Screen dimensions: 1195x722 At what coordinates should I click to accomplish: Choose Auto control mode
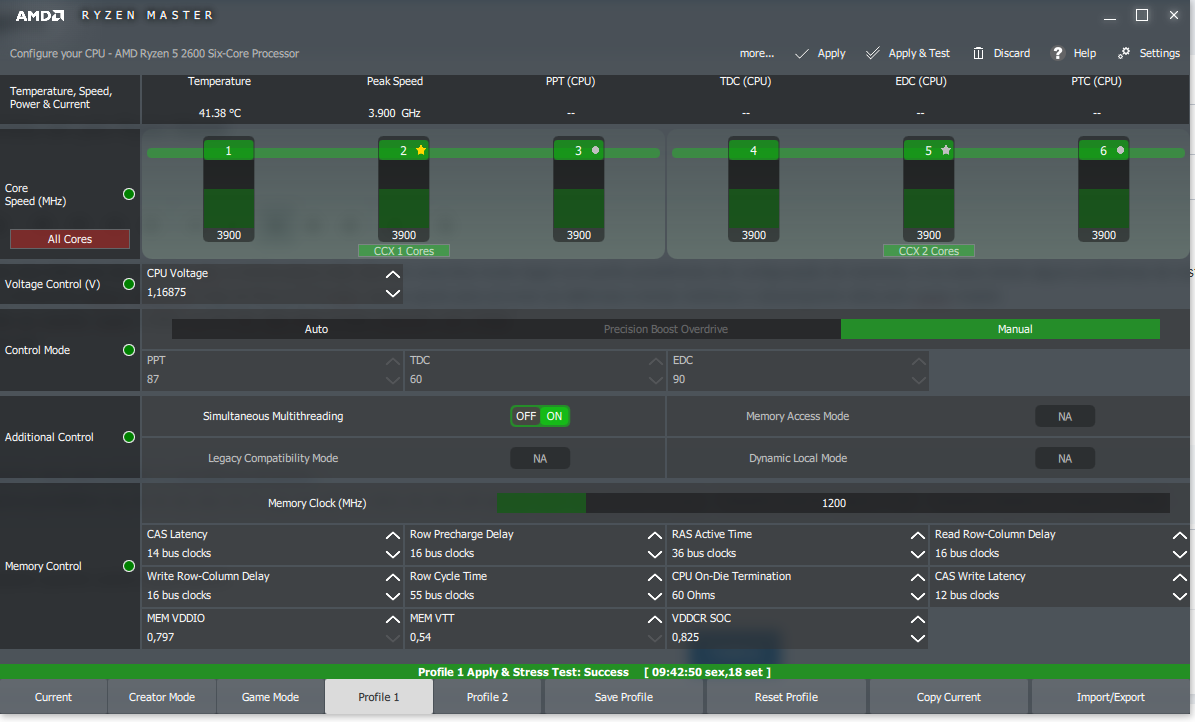(316, 329)
